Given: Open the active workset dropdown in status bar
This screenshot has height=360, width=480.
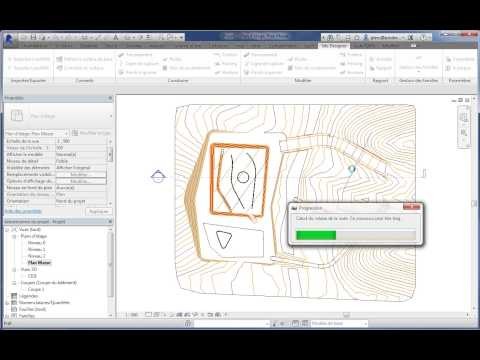Looking at the screenshot, I should 232,323.
